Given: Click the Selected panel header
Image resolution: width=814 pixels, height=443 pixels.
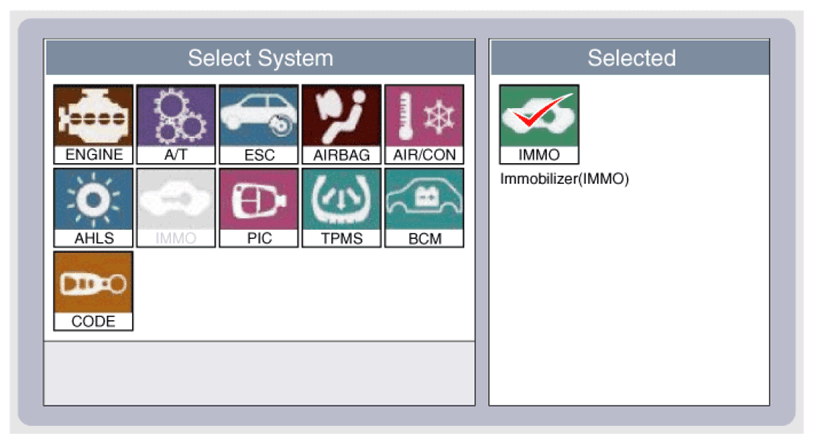Looking at the screenshot, I should 630,58.
